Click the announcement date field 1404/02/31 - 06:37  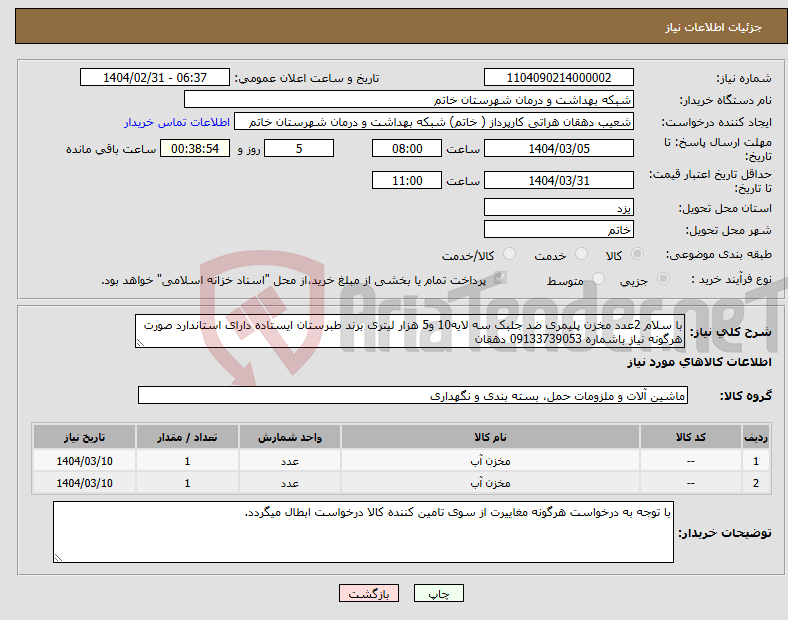pos(155,77)
